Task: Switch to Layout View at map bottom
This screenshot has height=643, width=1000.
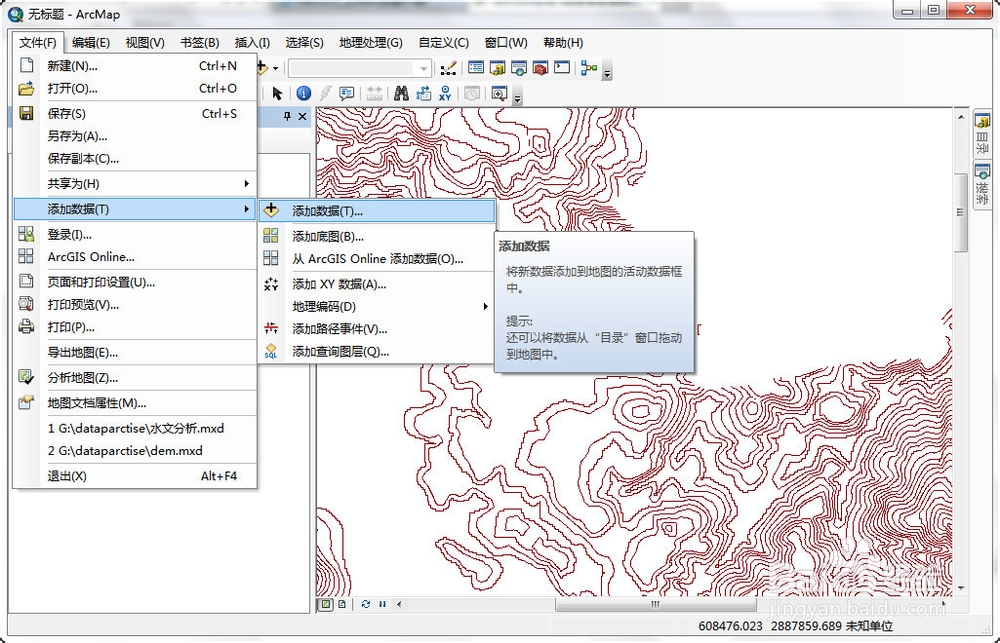Action: [x=342, y=603]
